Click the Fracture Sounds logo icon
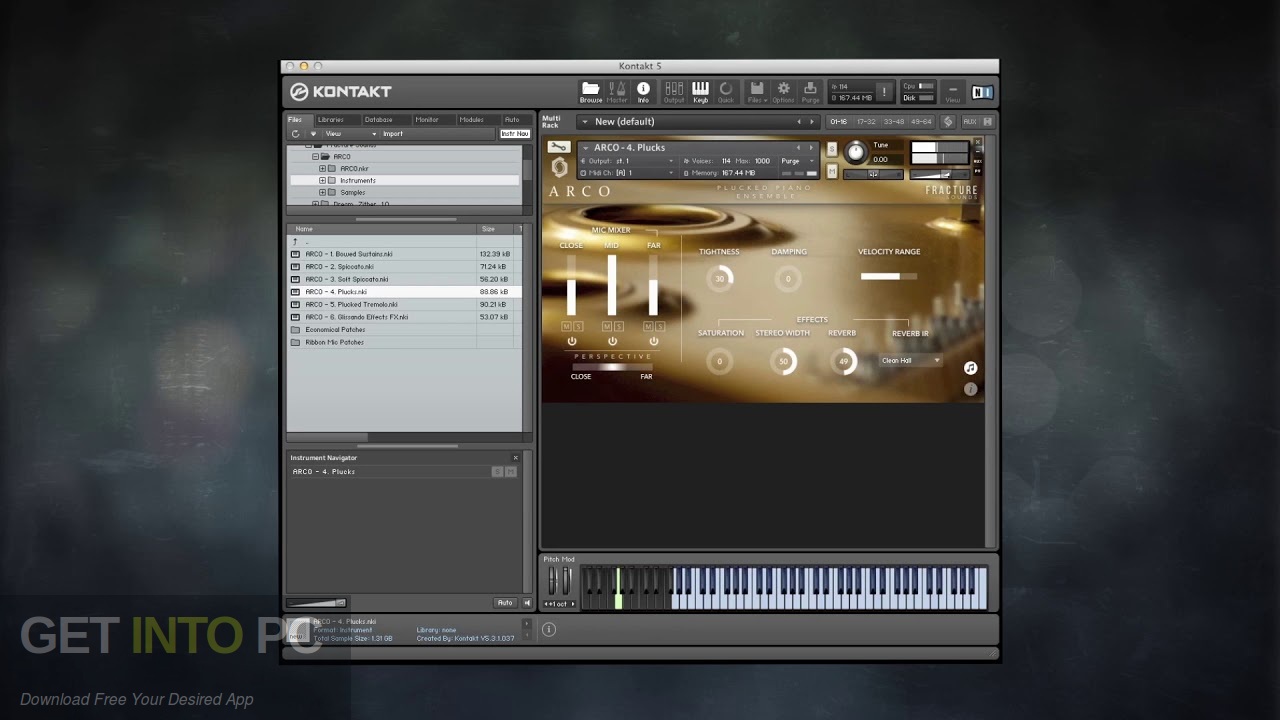The image size is (1280, 720). [559, 168]
